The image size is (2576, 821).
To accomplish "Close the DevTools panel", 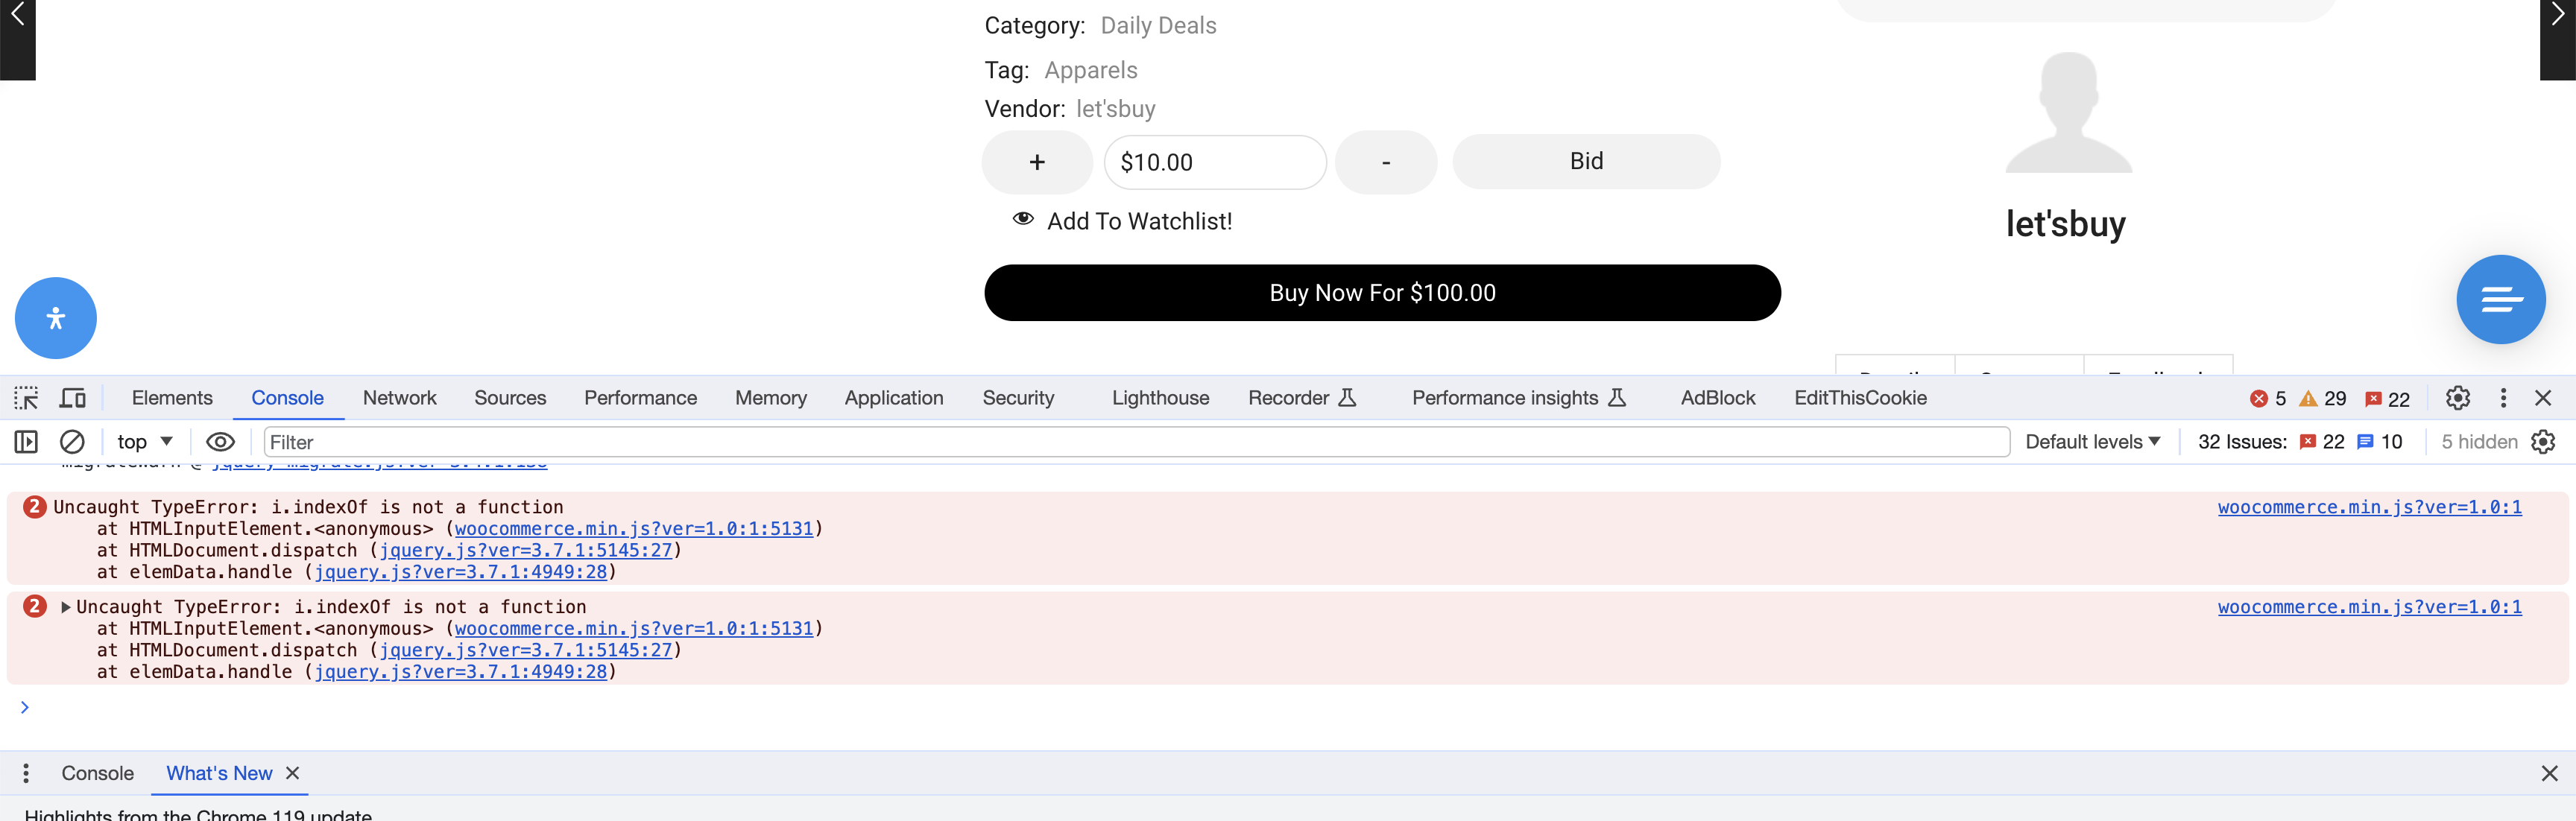I will click(2543, 398).
